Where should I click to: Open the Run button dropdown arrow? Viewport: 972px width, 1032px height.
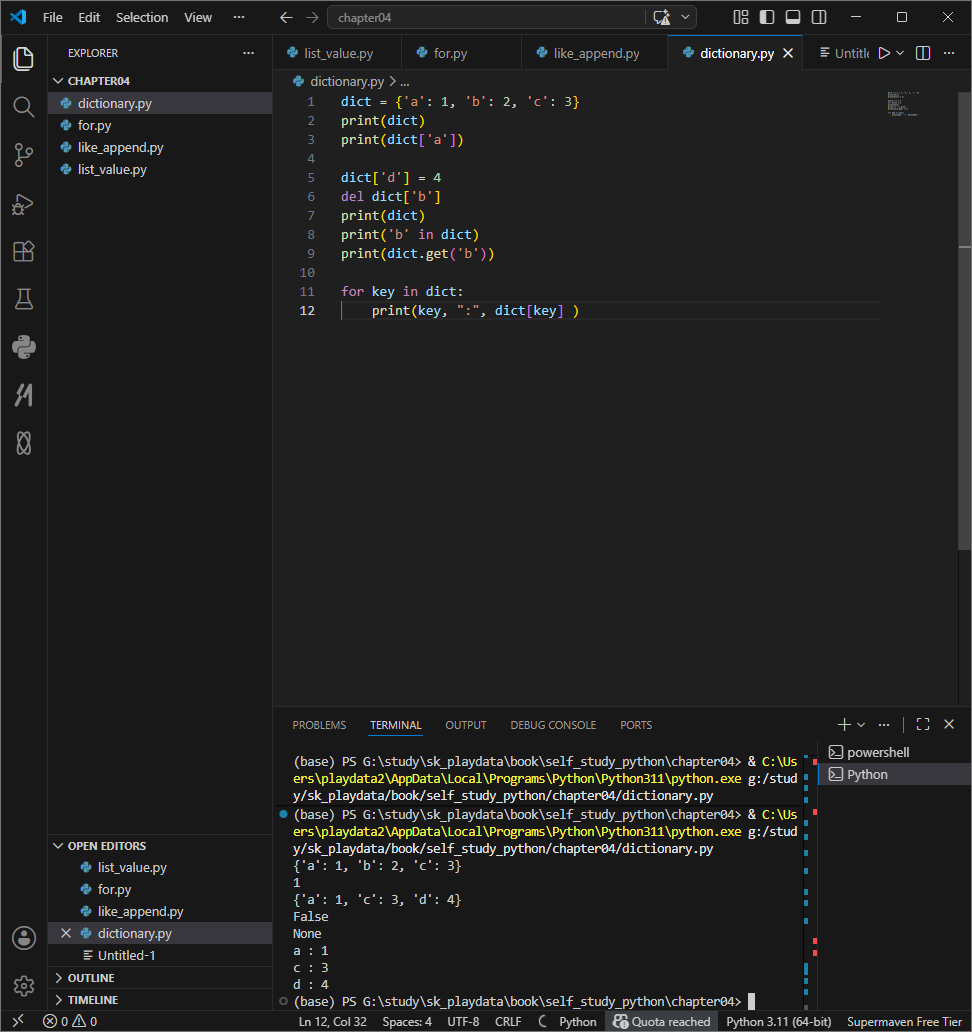tap(900, 53)
